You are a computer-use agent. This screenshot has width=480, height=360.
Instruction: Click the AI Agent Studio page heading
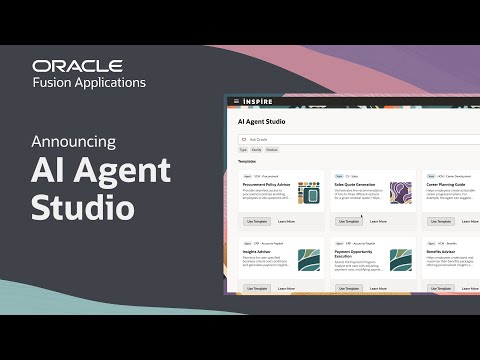262,122
